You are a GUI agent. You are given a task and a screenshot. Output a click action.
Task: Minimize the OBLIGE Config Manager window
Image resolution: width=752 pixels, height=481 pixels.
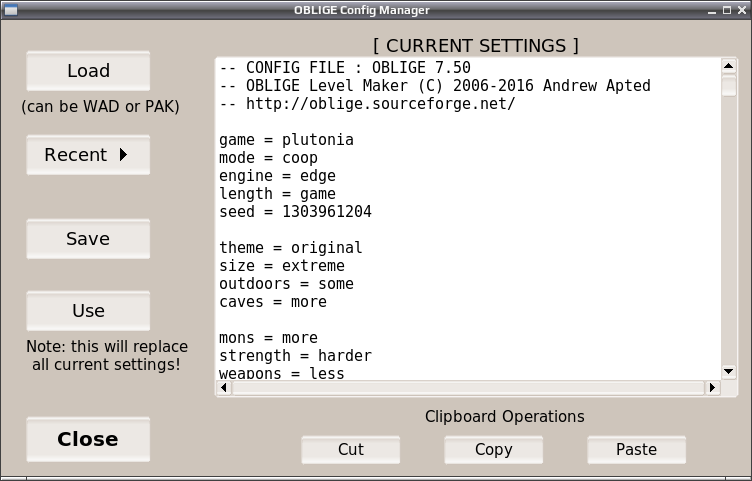(712, 10)
